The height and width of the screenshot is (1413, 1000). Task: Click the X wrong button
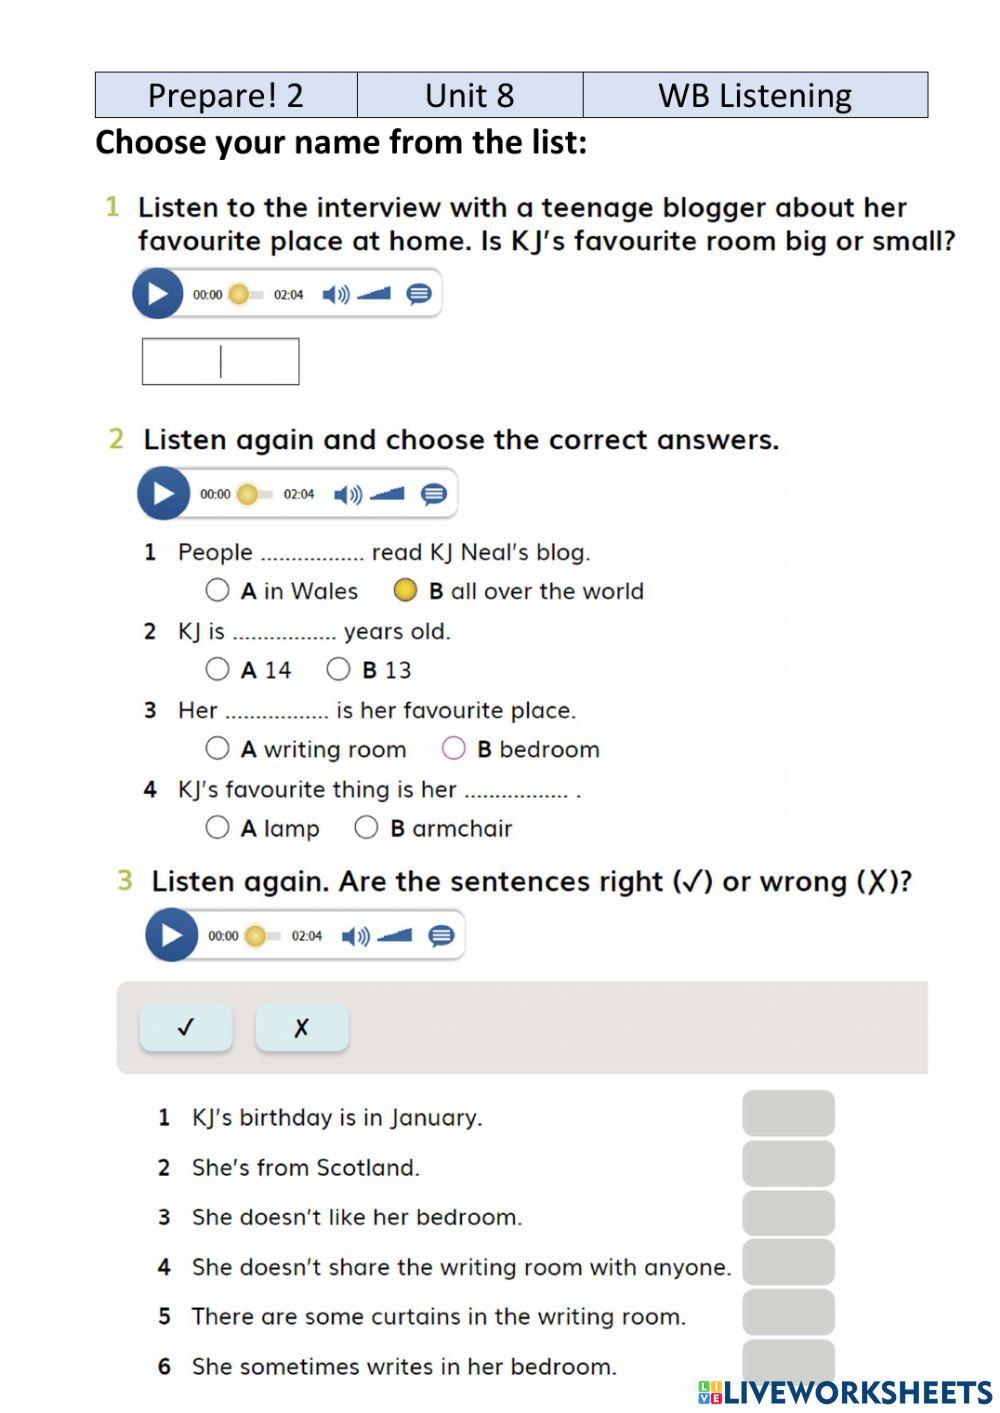tap(302, 1028)
